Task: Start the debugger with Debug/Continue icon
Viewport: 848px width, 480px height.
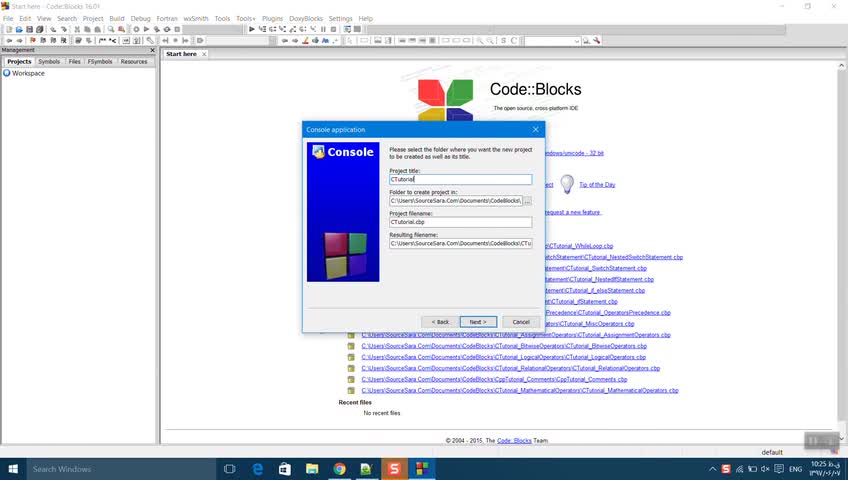Action: pyautogui.click(x=251, y=29)
